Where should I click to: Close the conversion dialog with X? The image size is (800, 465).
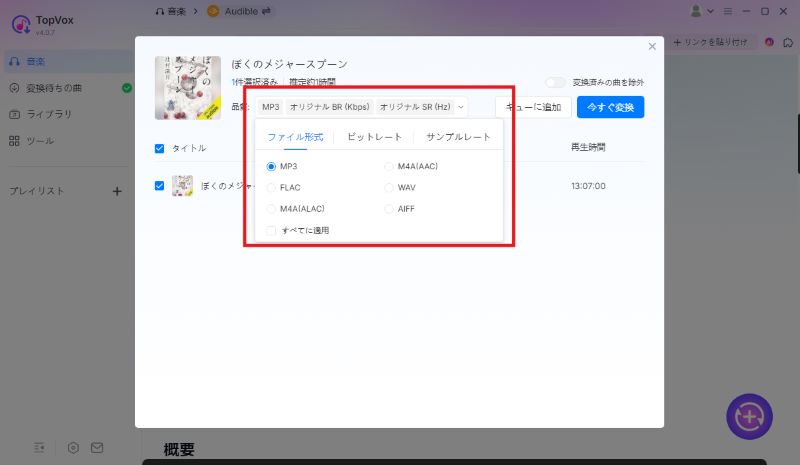pyautogui.click(x=652, y=46)
